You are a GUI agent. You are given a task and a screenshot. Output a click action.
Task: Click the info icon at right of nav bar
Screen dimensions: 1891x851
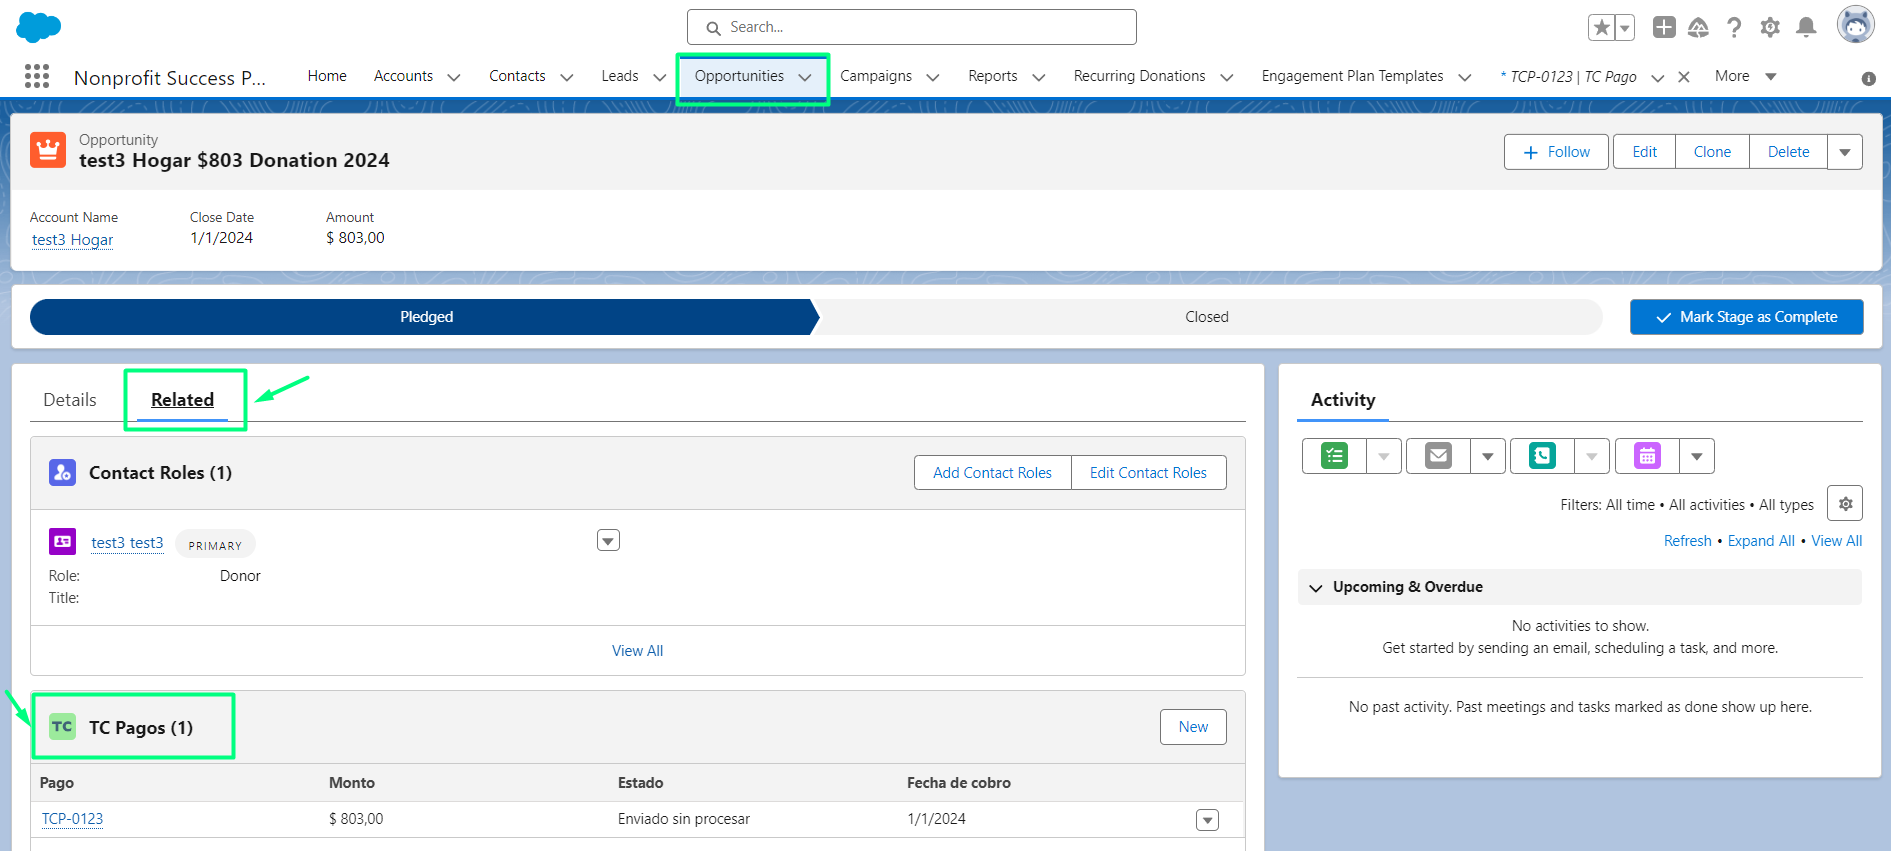click(1868, 79)
